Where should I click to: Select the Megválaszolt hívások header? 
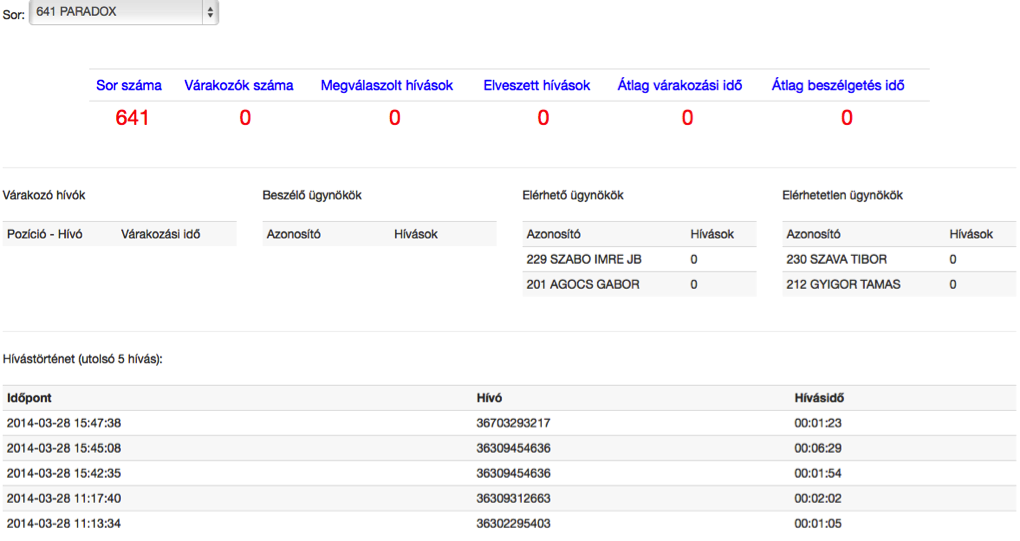[x=386, y=85]
